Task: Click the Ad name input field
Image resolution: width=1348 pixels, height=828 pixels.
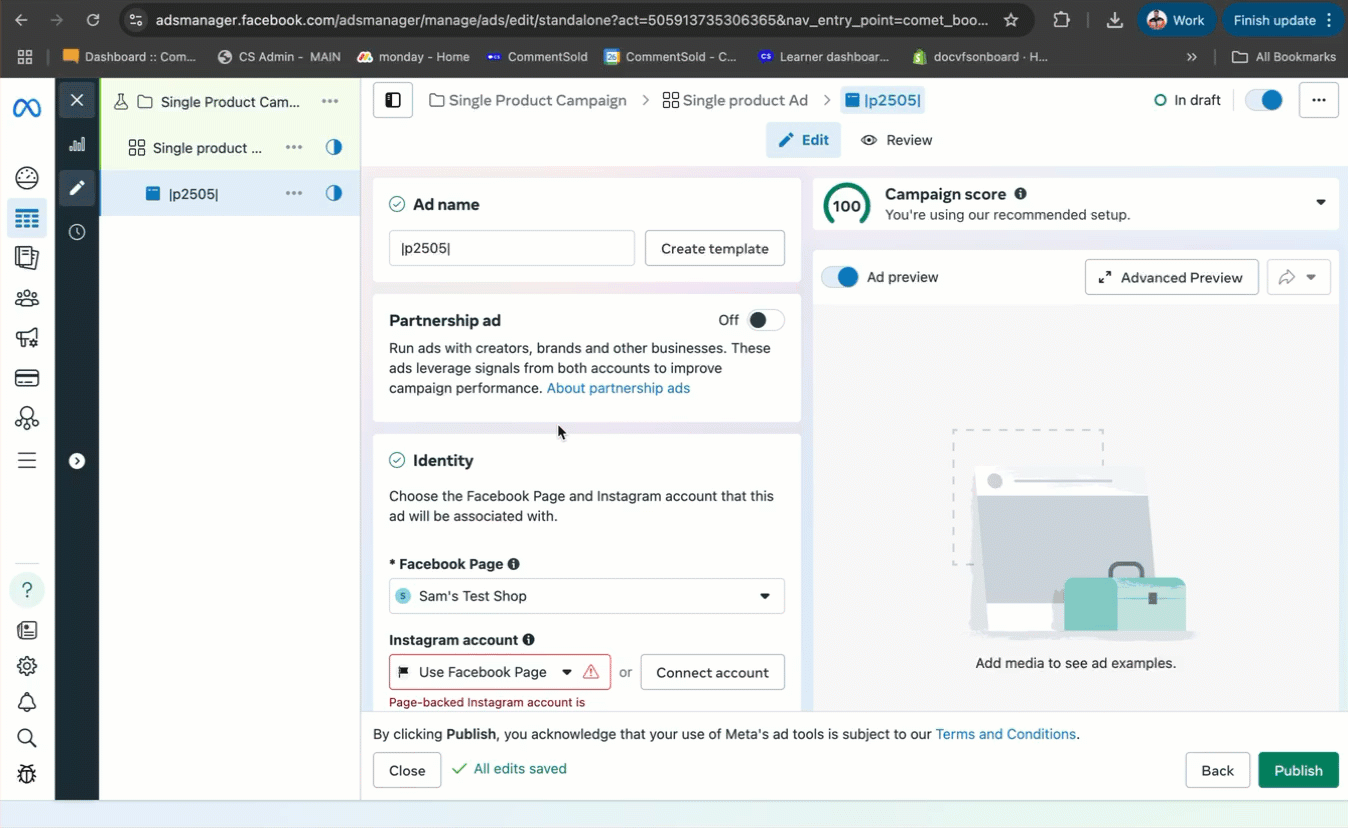Action: point(511,248)
